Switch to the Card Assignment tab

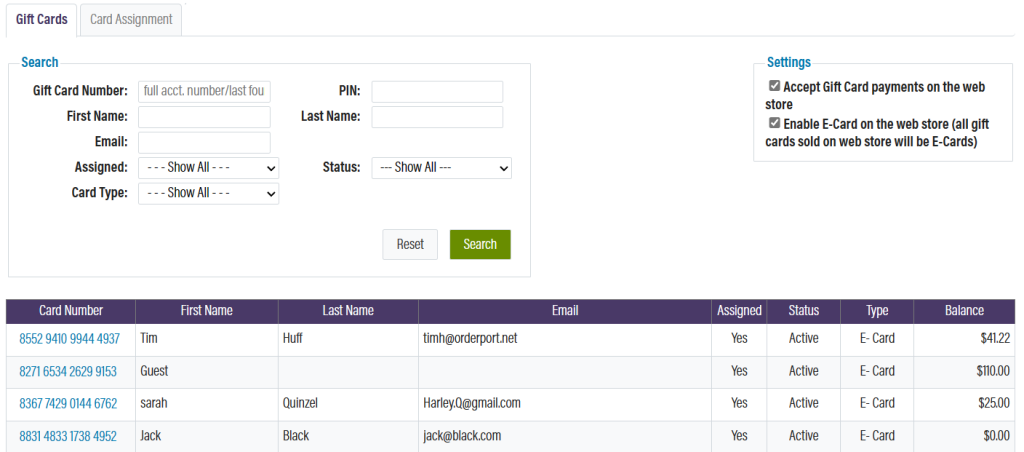pos(131,20)
